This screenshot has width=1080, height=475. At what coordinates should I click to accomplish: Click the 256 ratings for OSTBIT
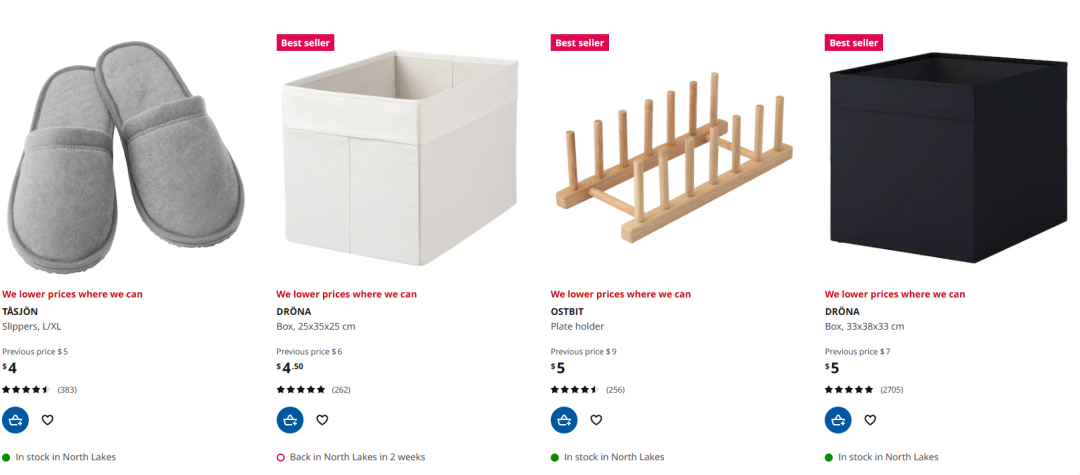(615, 390)
